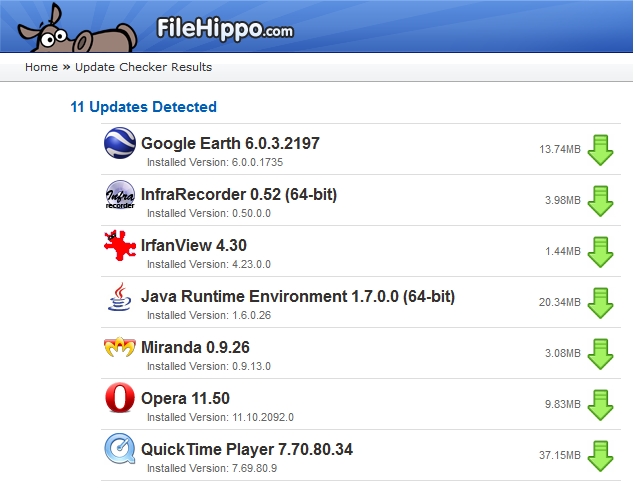The height and width of the screenshot is (484, 633).
Task: Click the 9.83MB size for Opera
Action: tap(563, 404)
